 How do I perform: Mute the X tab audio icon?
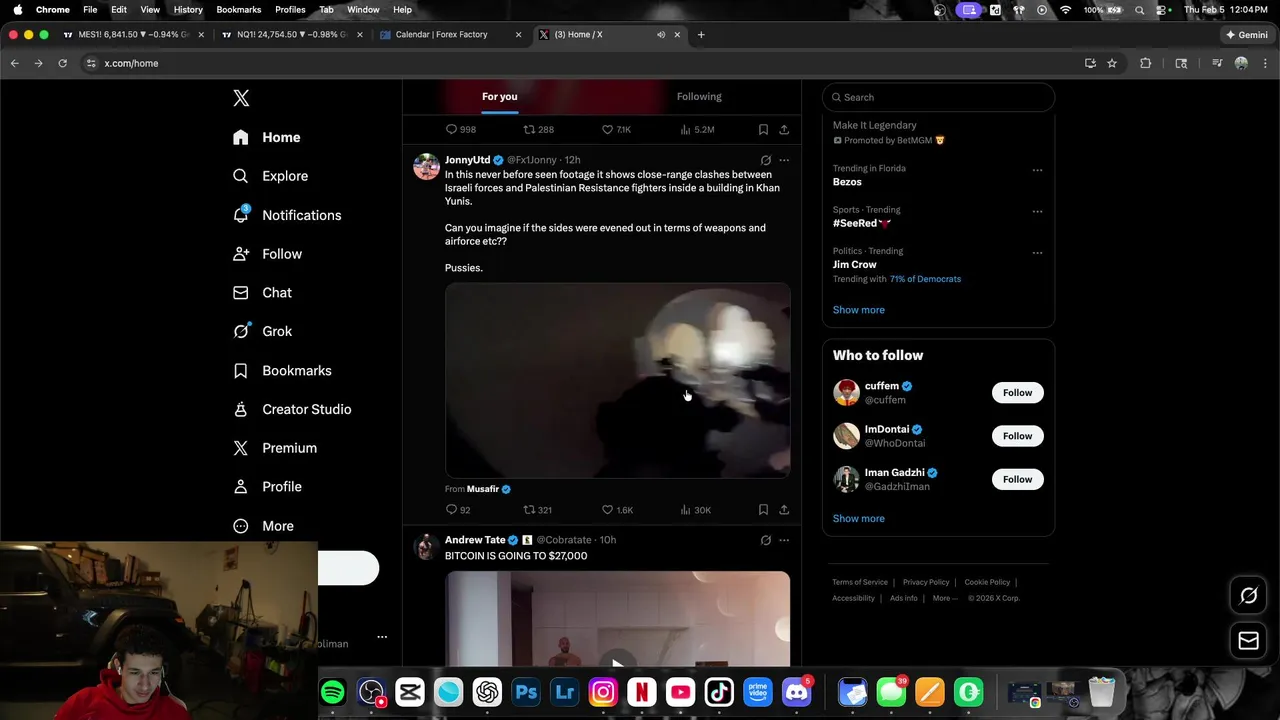661,35
